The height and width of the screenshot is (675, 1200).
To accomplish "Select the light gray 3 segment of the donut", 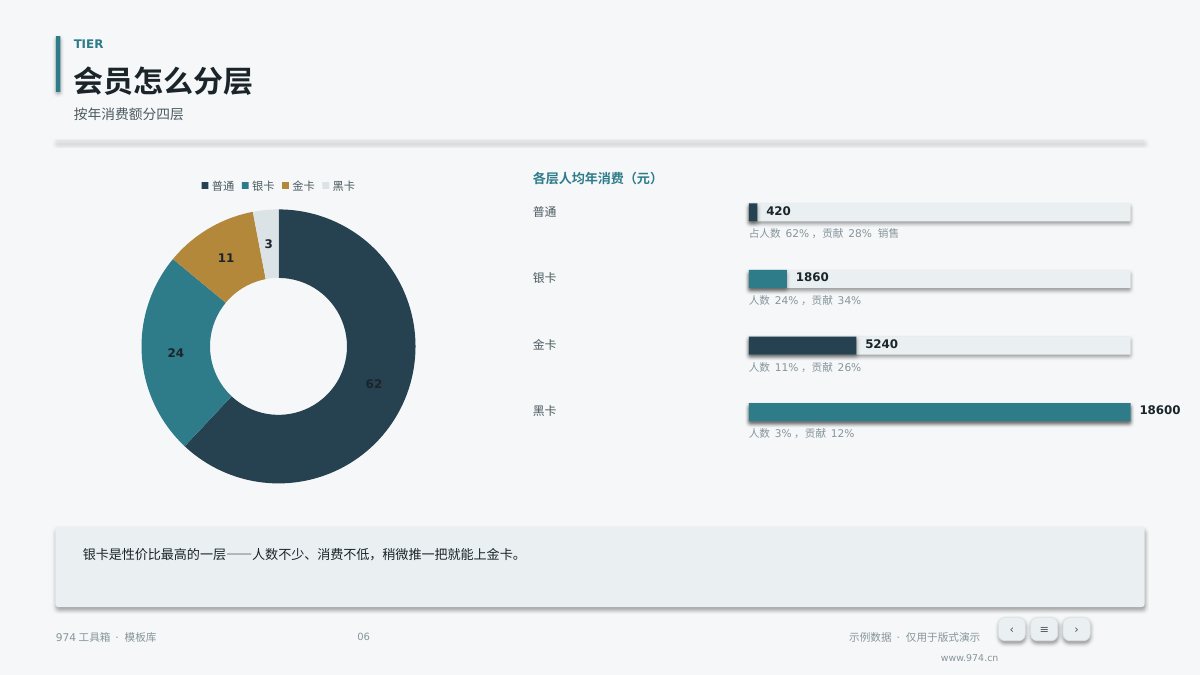I will click(x=268, y=243).
